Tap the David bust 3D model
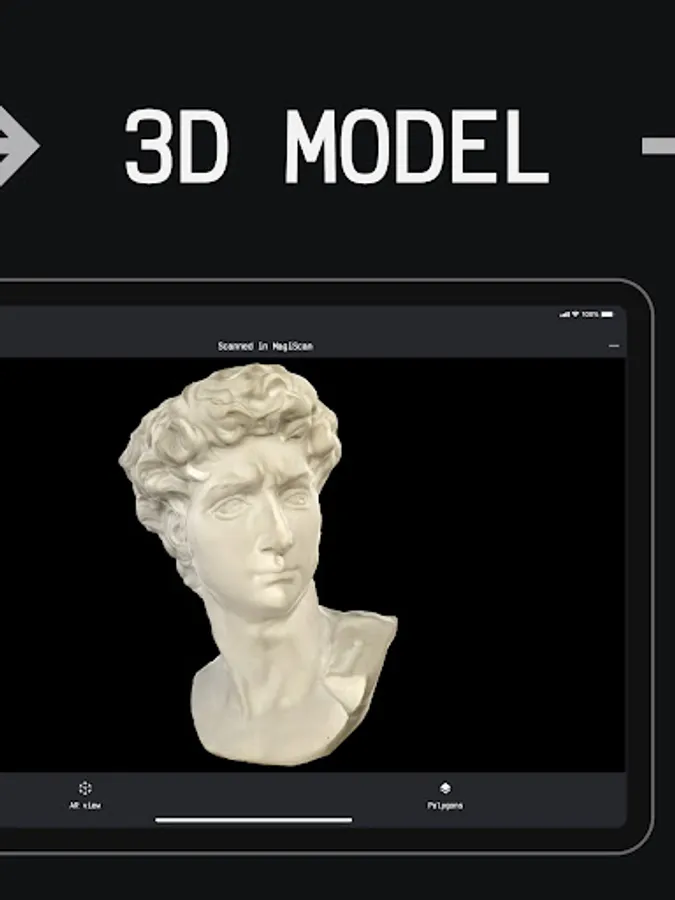 pyautogui.click(x=258, y=565)
